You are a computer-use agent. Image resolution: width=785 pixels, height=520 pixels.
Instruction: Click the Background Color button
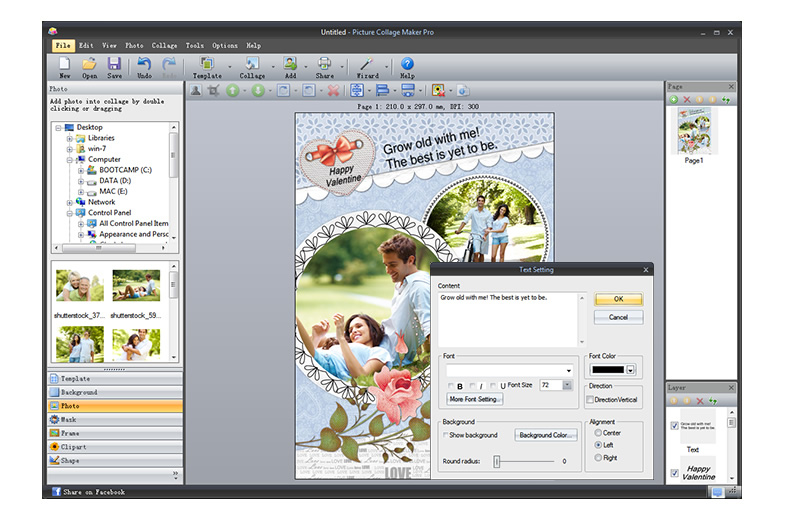click(545, 435)
